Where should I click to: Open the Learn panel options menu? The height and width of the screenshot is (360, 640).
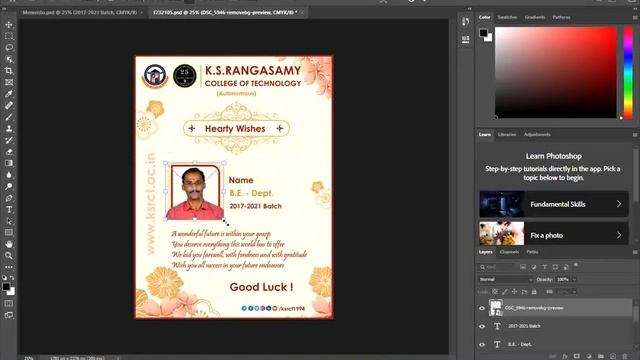click(x=635, y=135)
